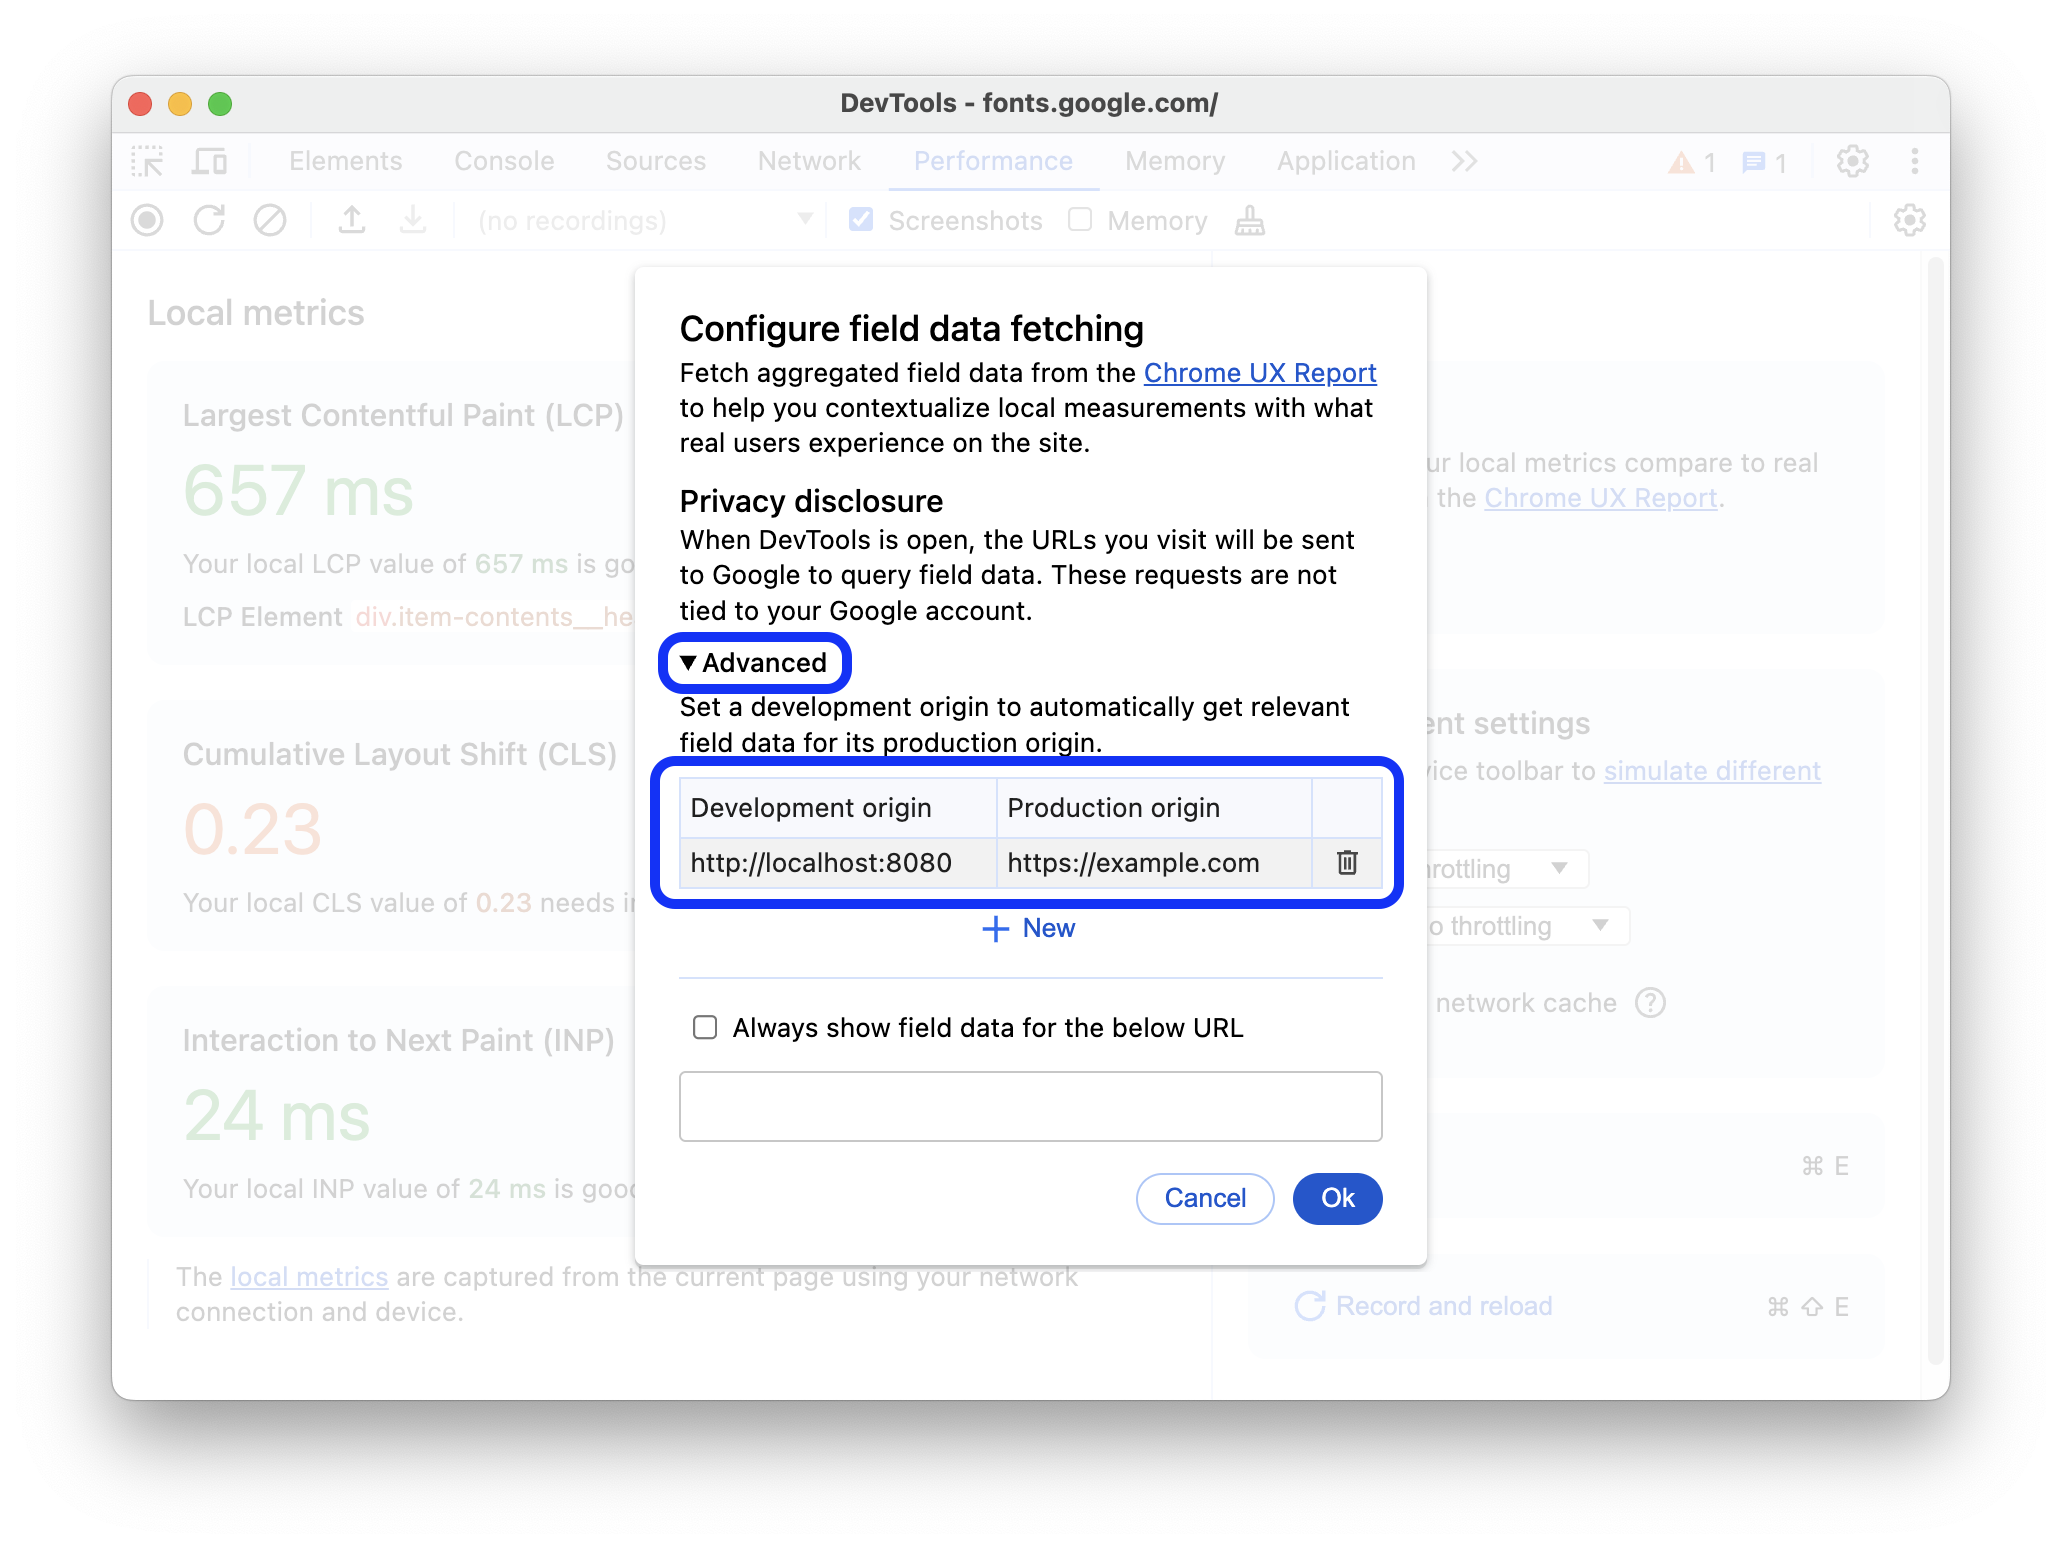The width and height of the screenshot is (2062, 1548).
Task: Click the Add New origin mapping button
Action: [x=1033, y=928]
